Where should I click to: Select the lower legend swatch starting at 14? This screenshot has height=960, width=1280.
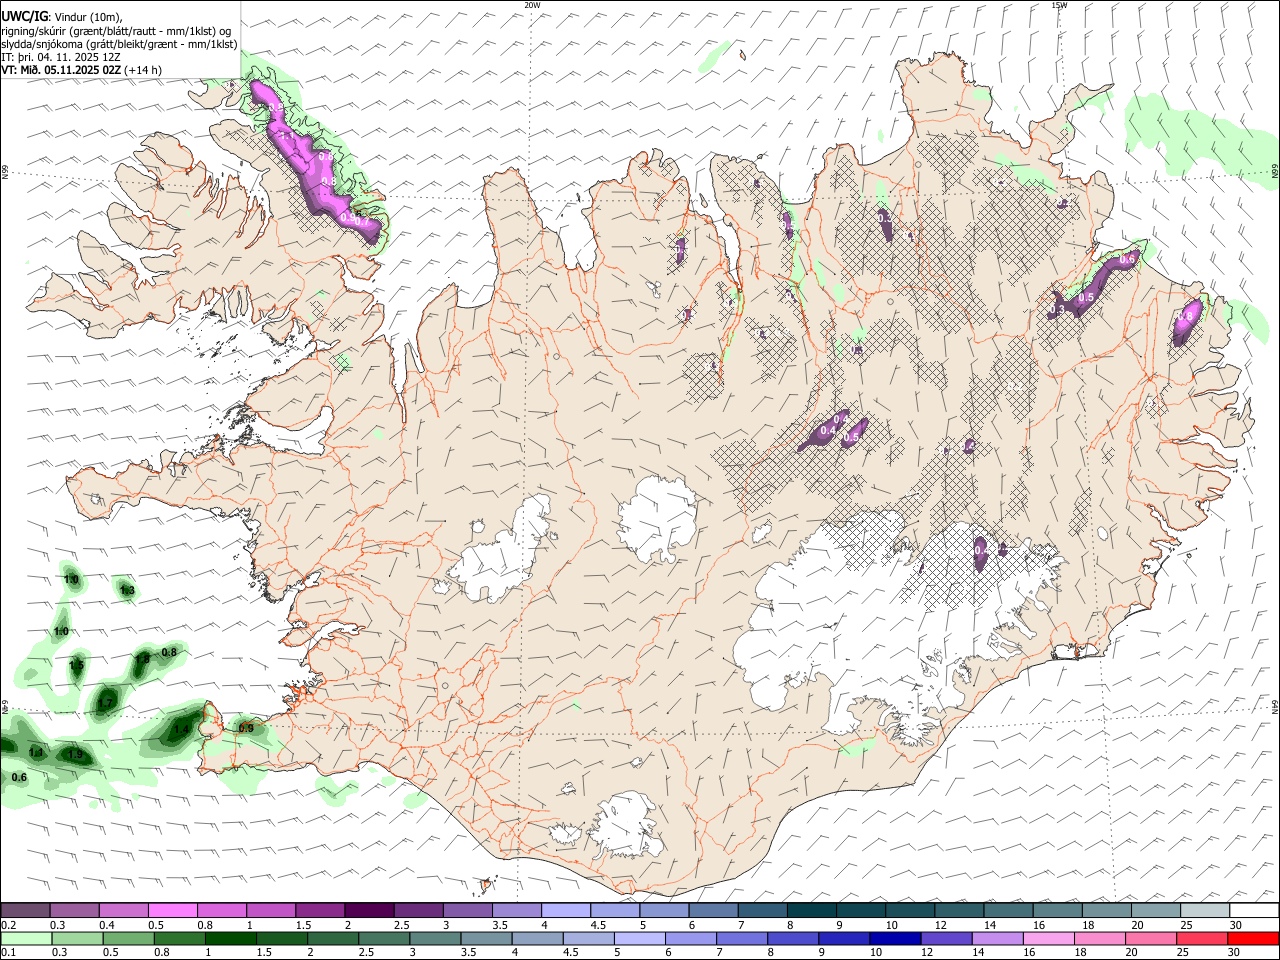tap(999, 939)
